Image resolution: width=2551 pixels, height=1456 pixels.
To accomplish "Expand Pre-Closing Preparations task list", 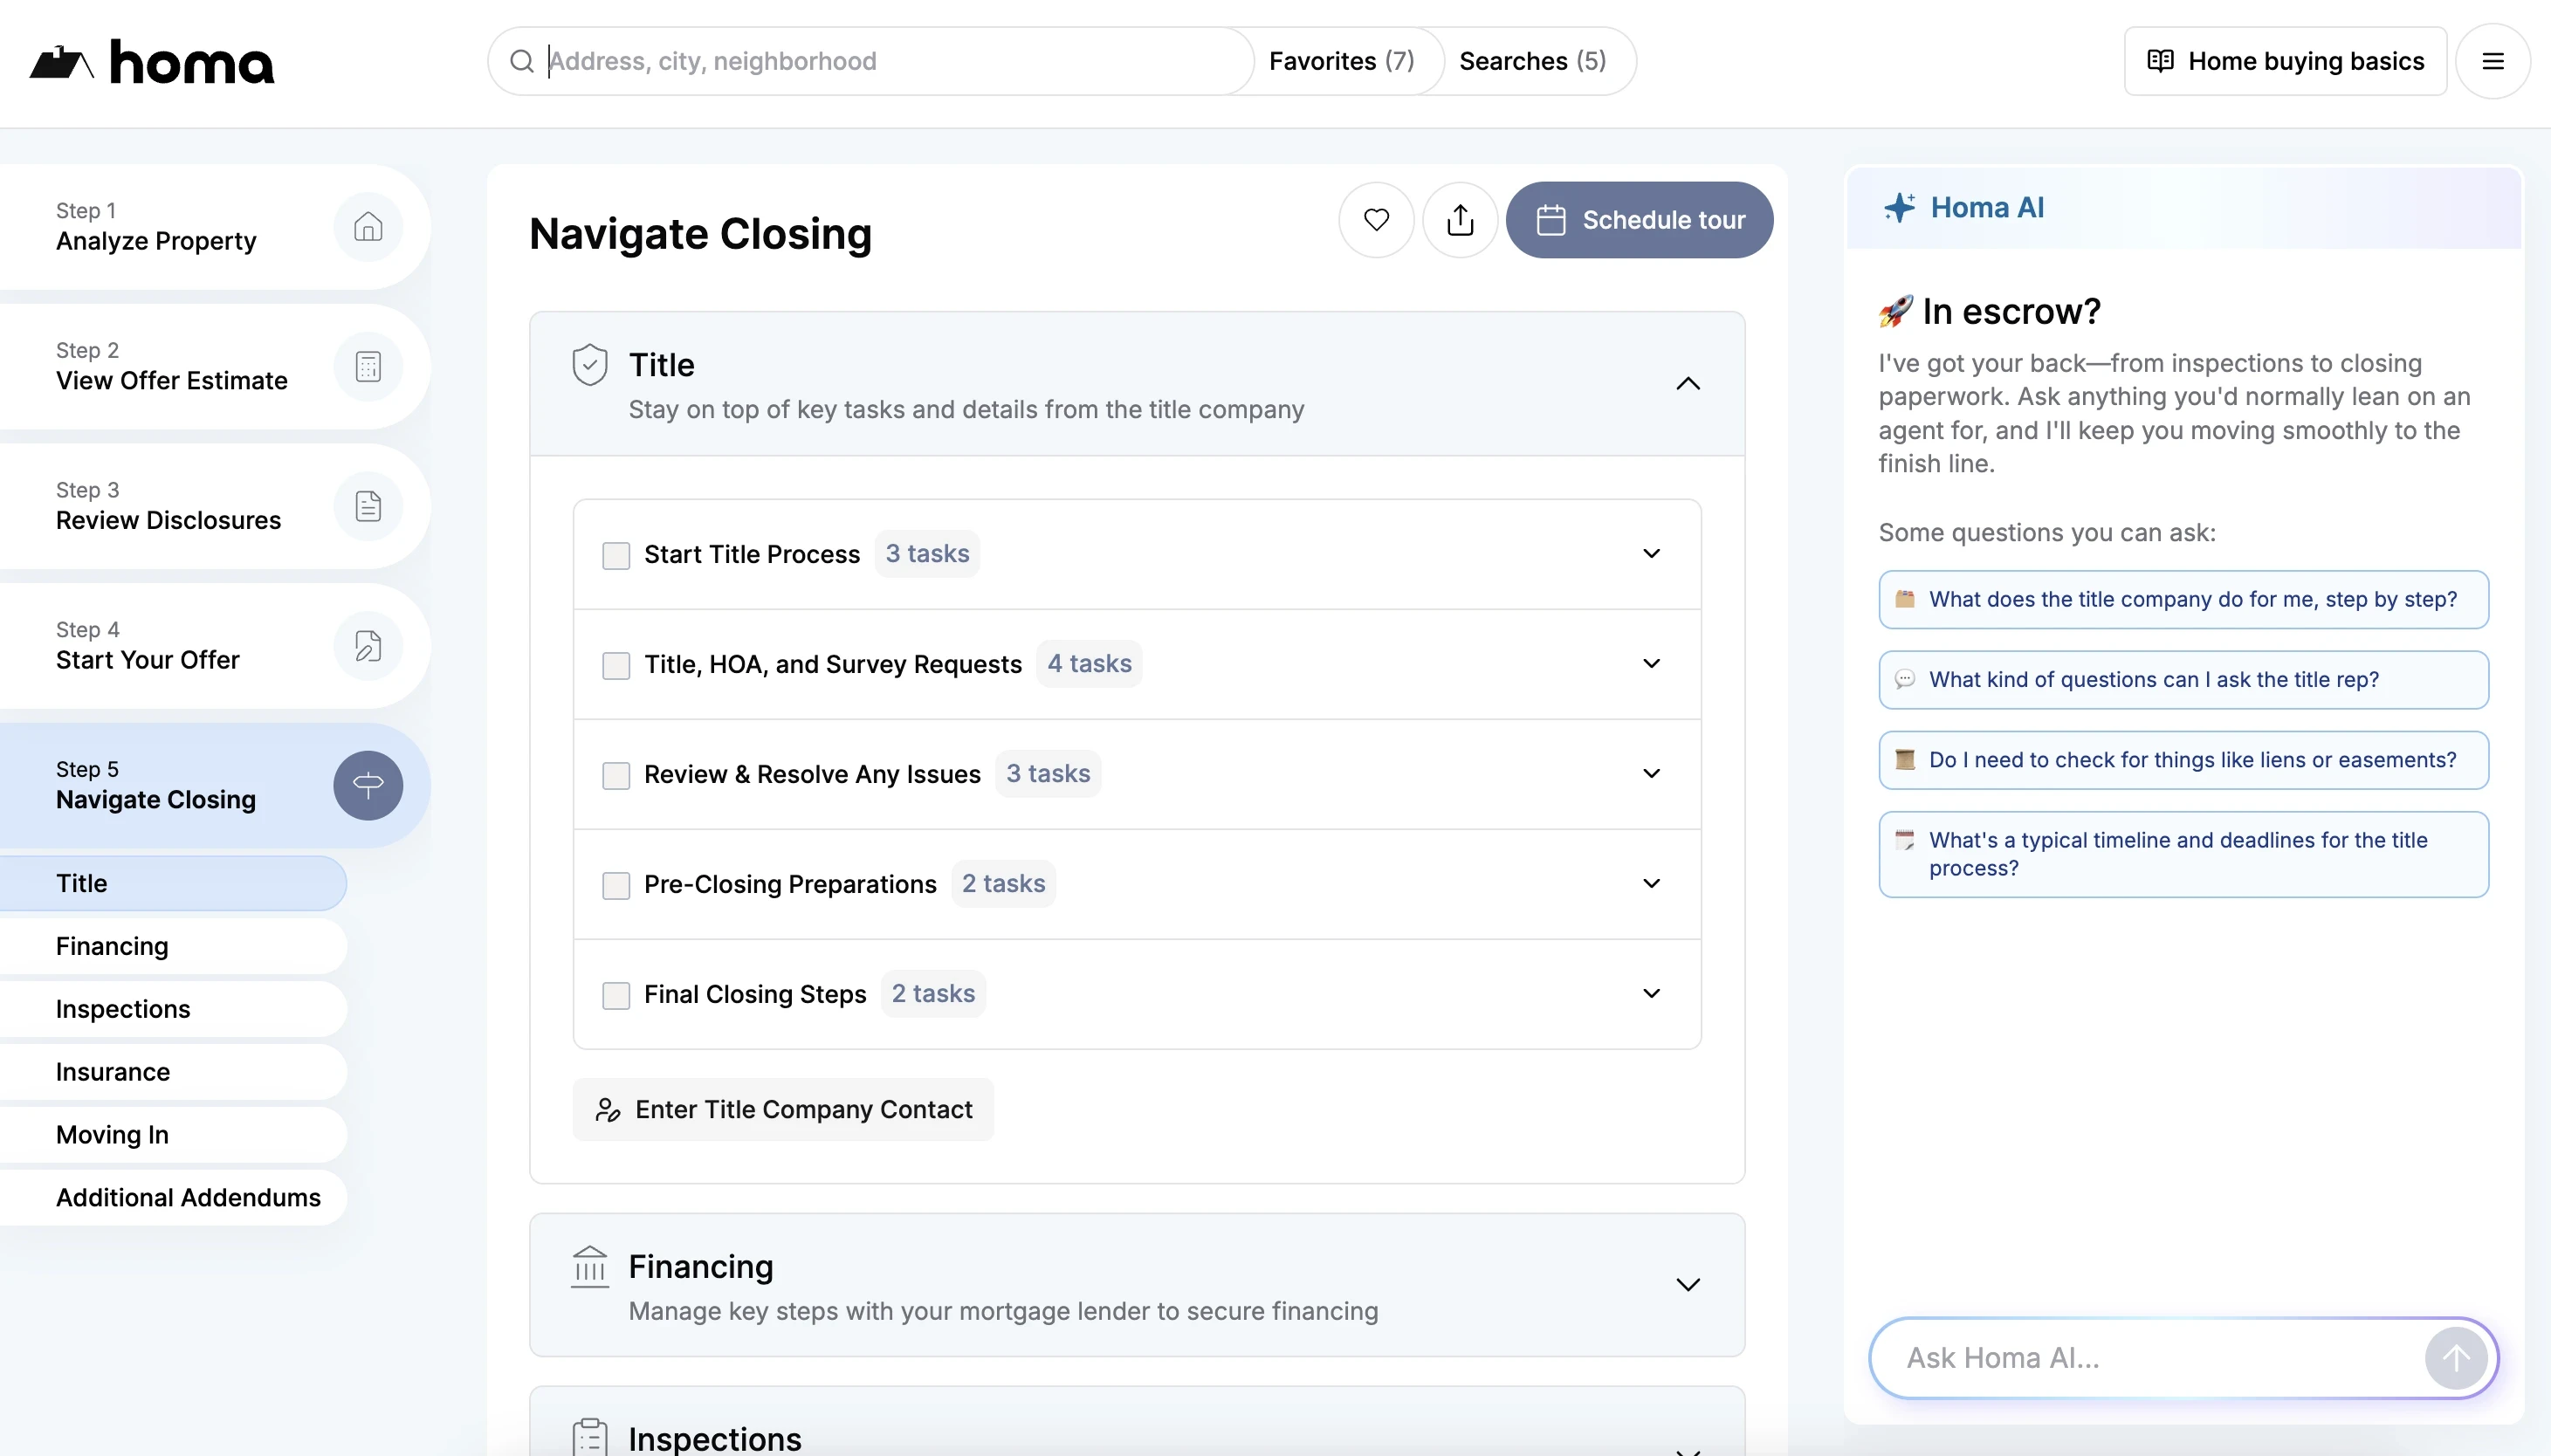I will [1651, 884].
